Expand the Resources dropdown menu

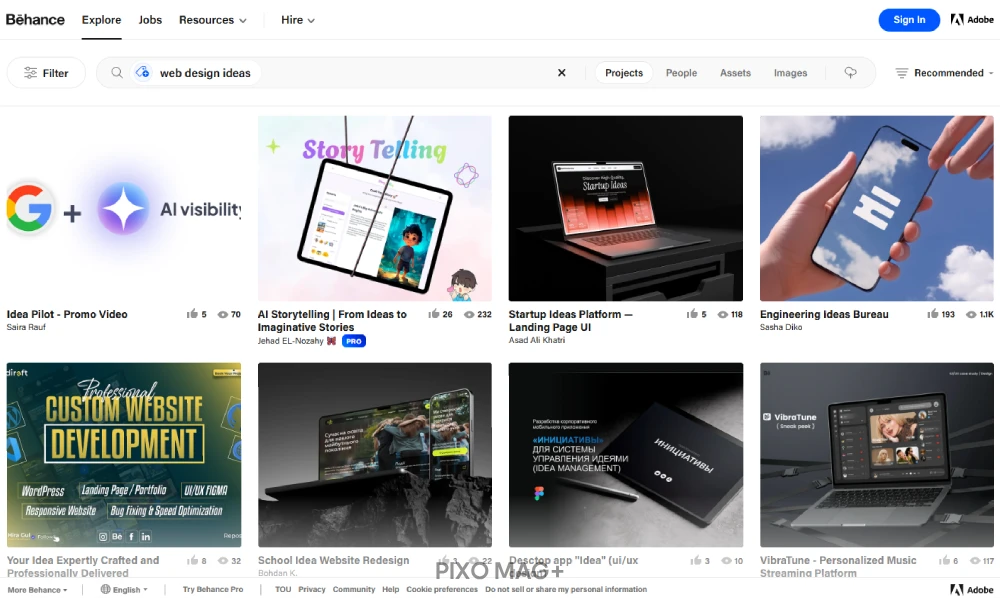(212, 20)
